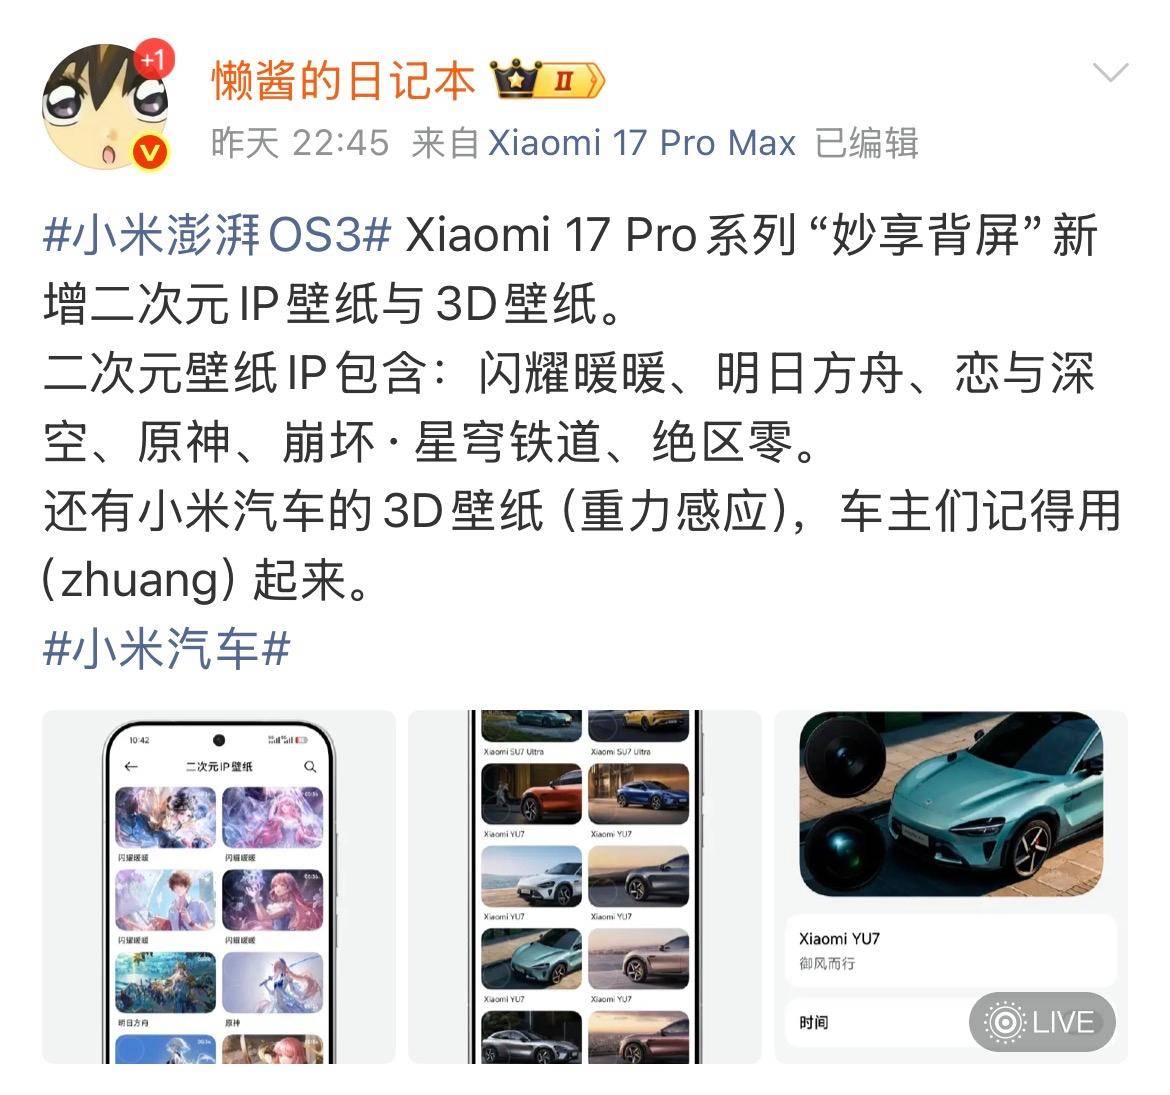Tap the LIVE photo badge
This screenshot has height=1095, width=1170.
point(1042,1022)
